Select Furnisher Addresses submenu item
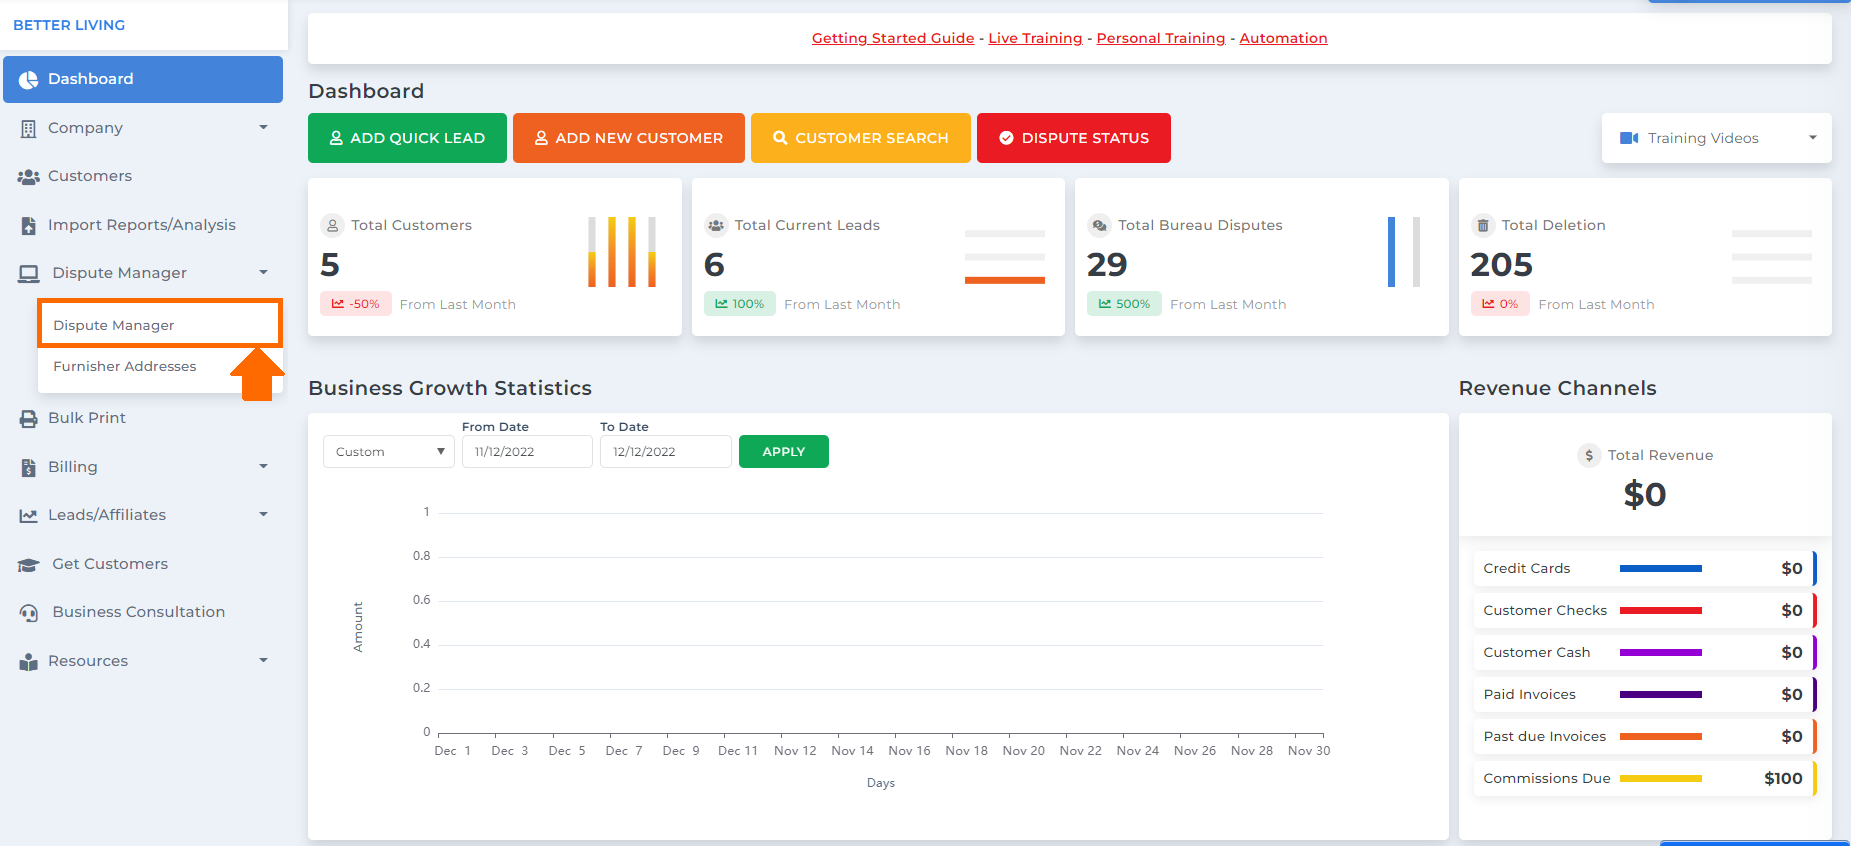The height and width of the screenshot is (846, 1851). click(125, 367)
